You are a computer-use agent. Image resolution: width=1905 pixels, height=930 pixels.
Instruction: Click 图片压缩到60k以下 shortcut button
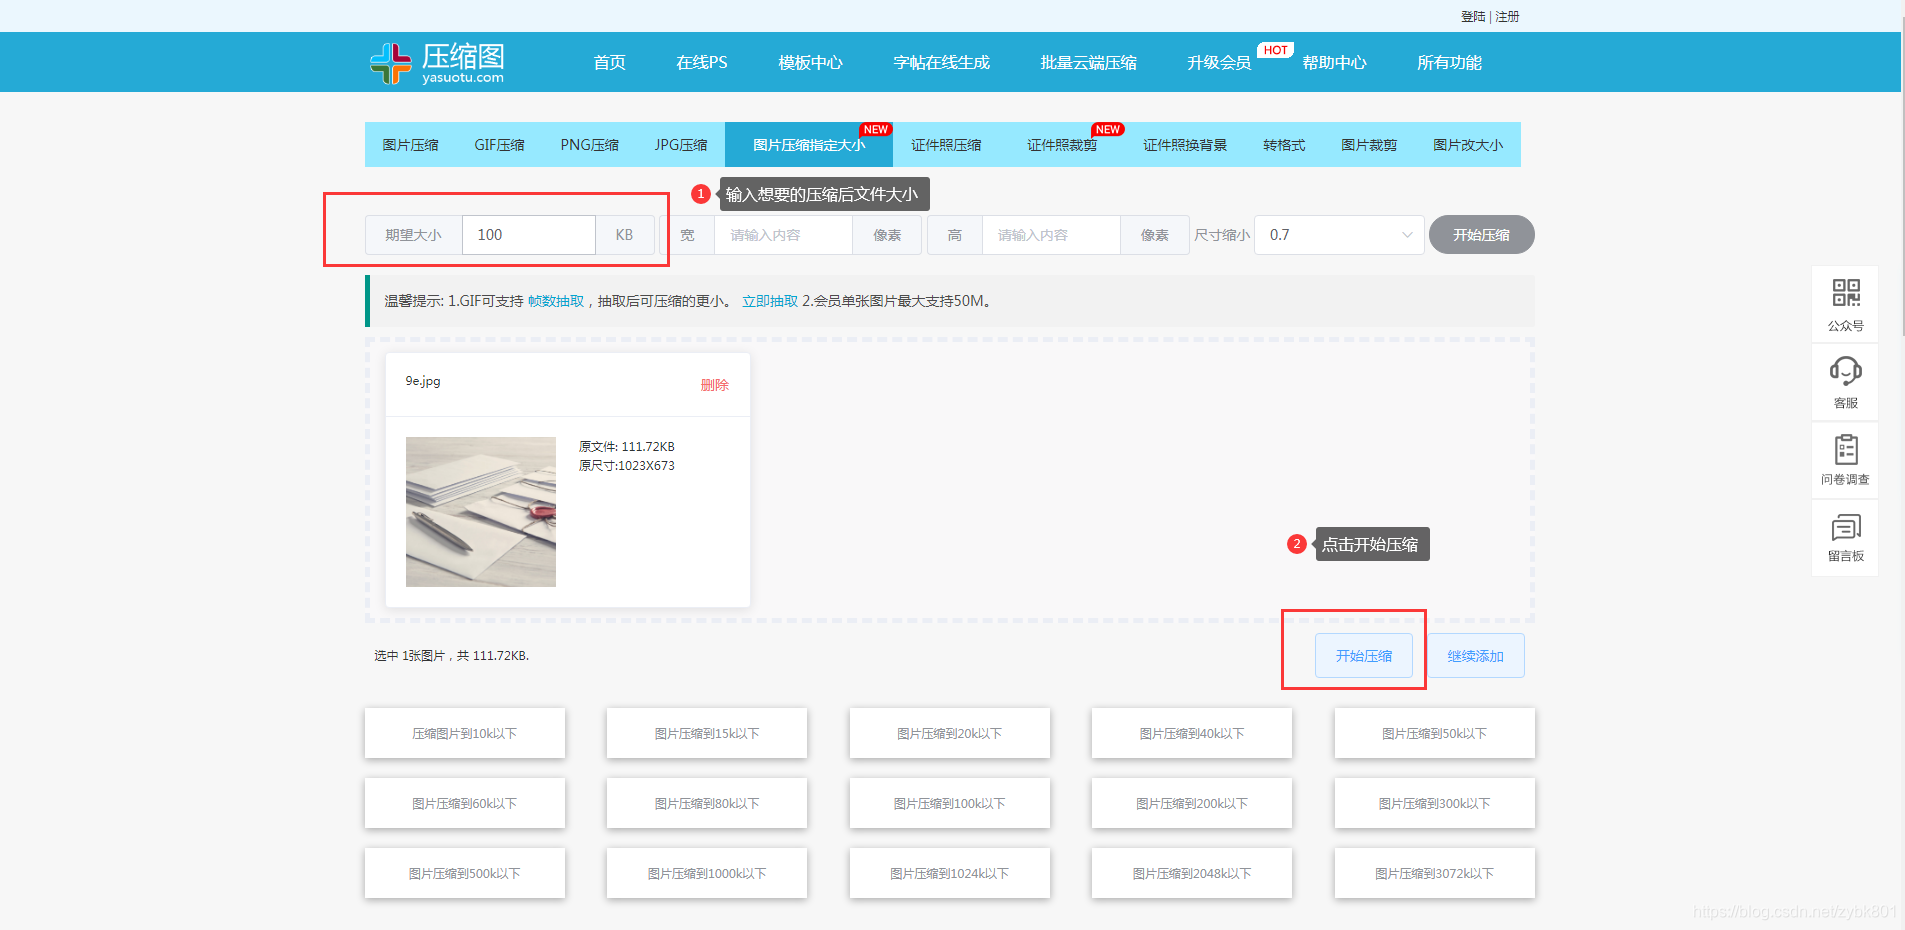pyautogui.click(x=465, y=803)
